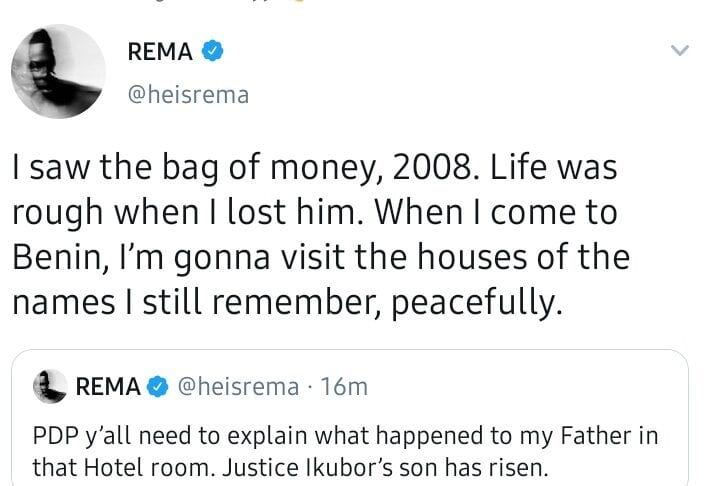Click the bold REMA display name in header

160,51
